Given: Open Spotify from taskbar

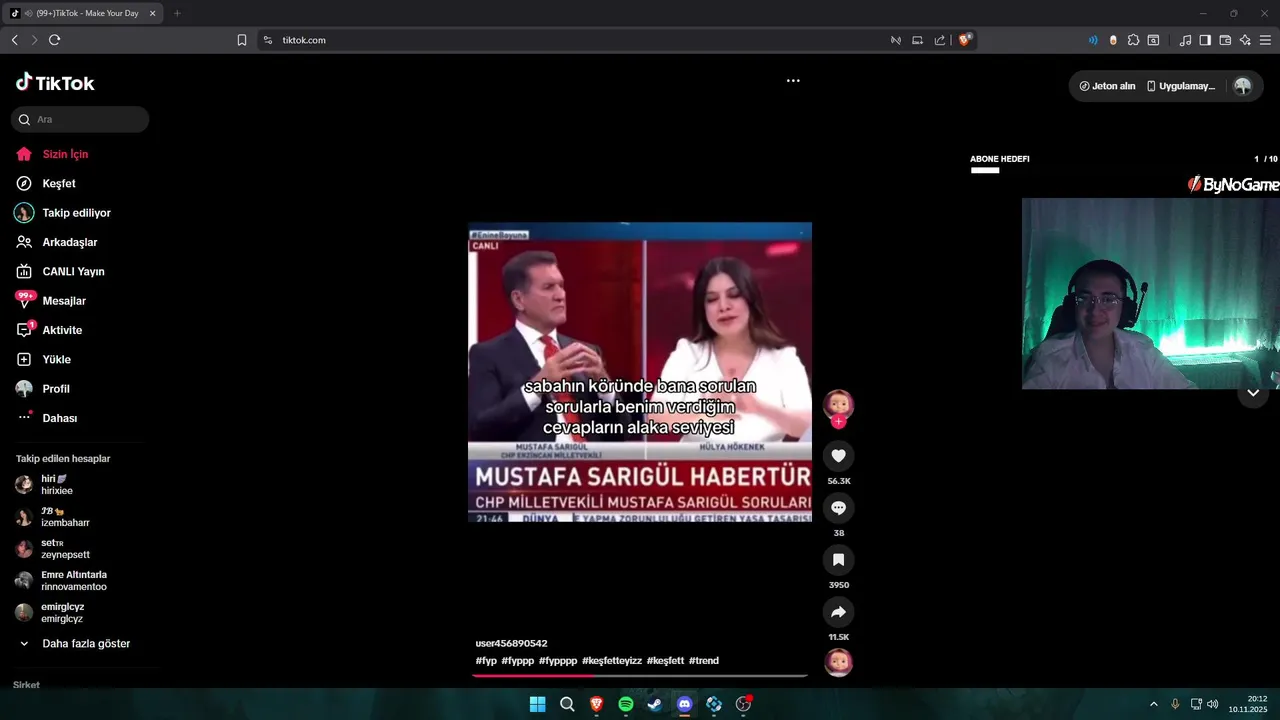Looking at the screenshot, I should pyautogui.click(x=626, y=704).
